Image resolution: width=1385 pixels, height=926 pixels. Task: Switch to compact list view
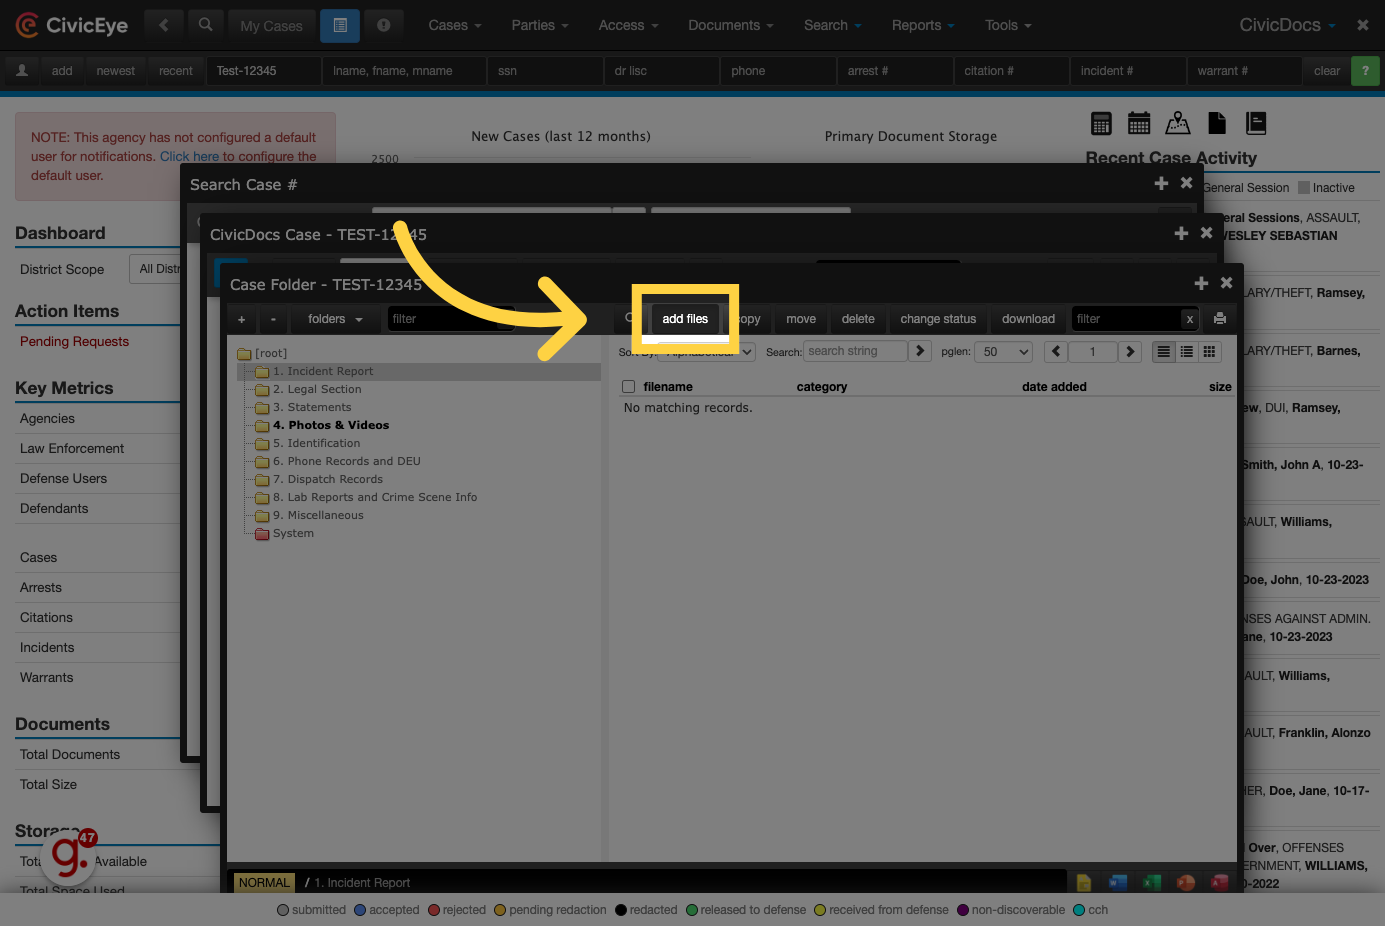point(1186,351)
